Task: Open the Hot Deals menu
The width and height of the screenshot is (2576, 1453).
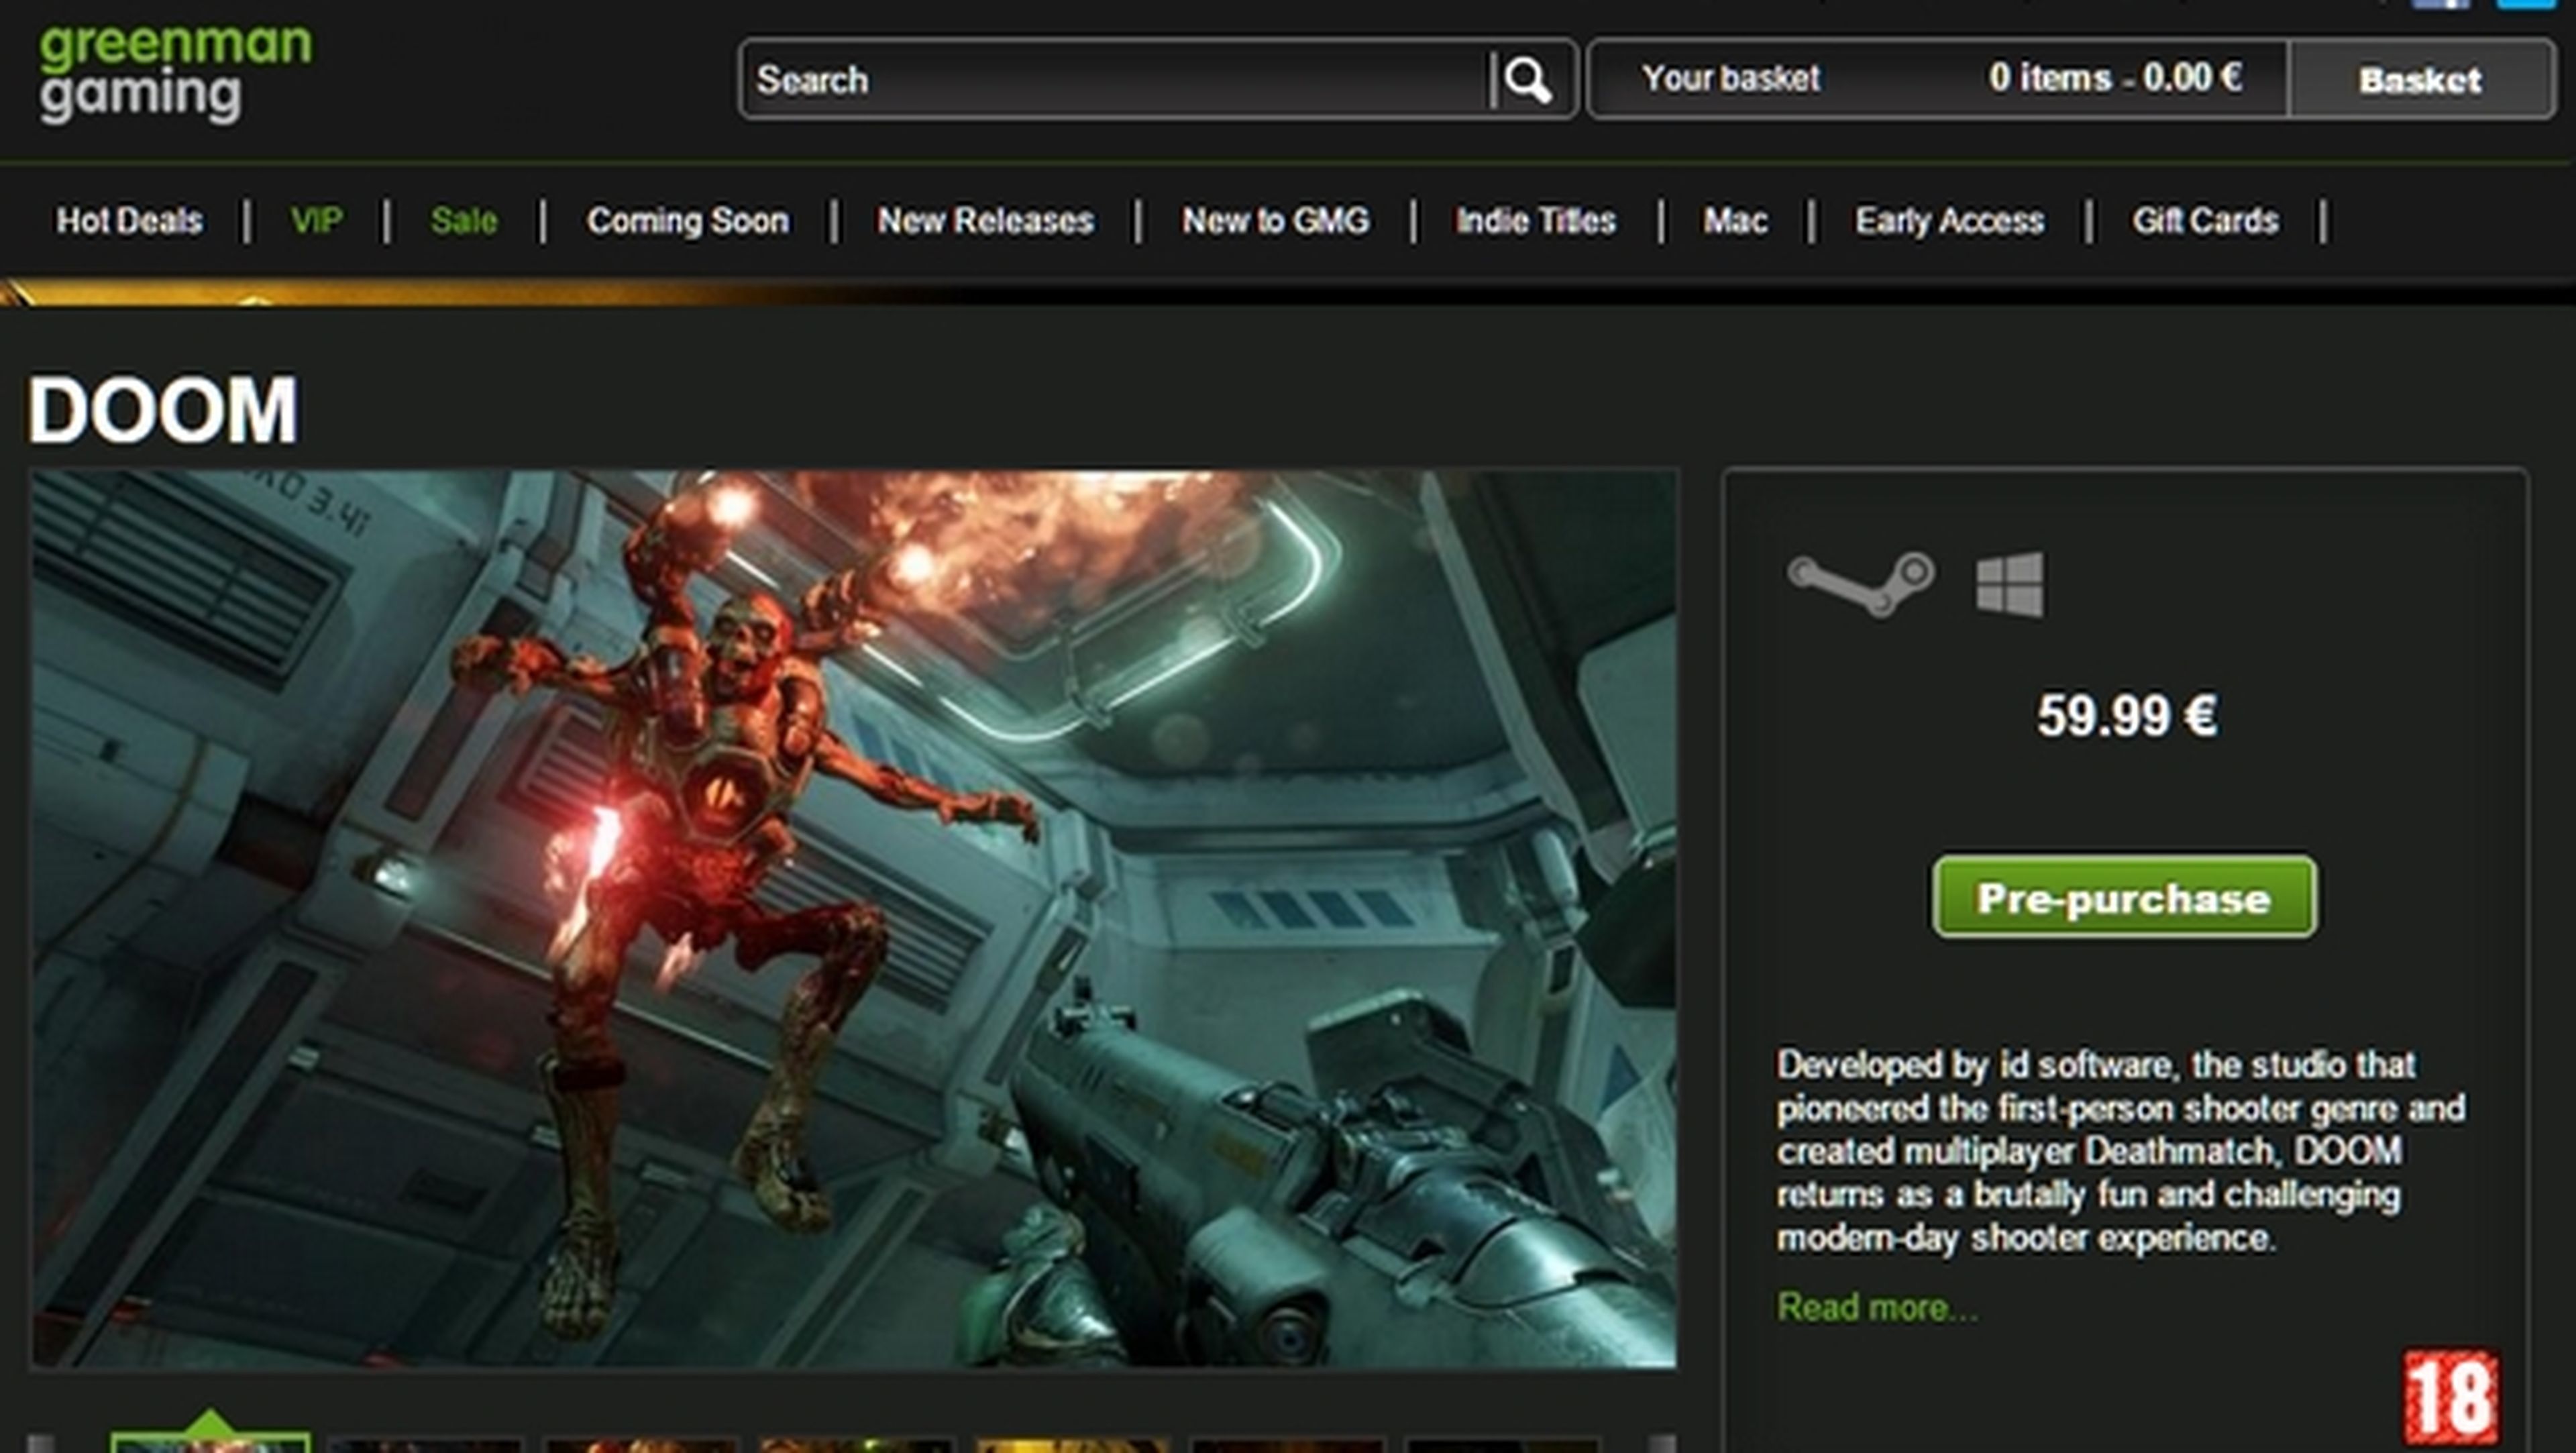Action: click(129, 220)
